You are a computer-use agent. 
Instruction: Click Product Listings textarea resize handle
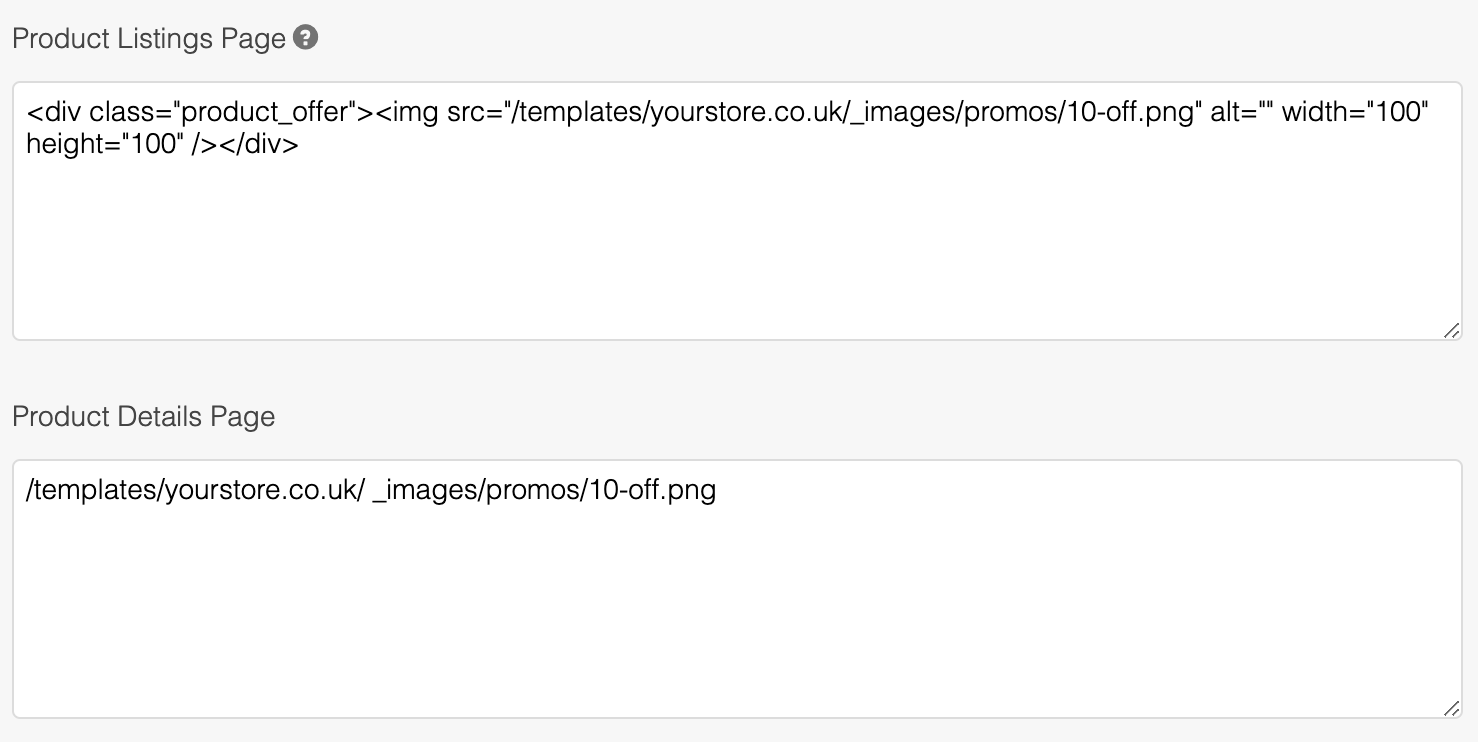[x=1451, y=330]
